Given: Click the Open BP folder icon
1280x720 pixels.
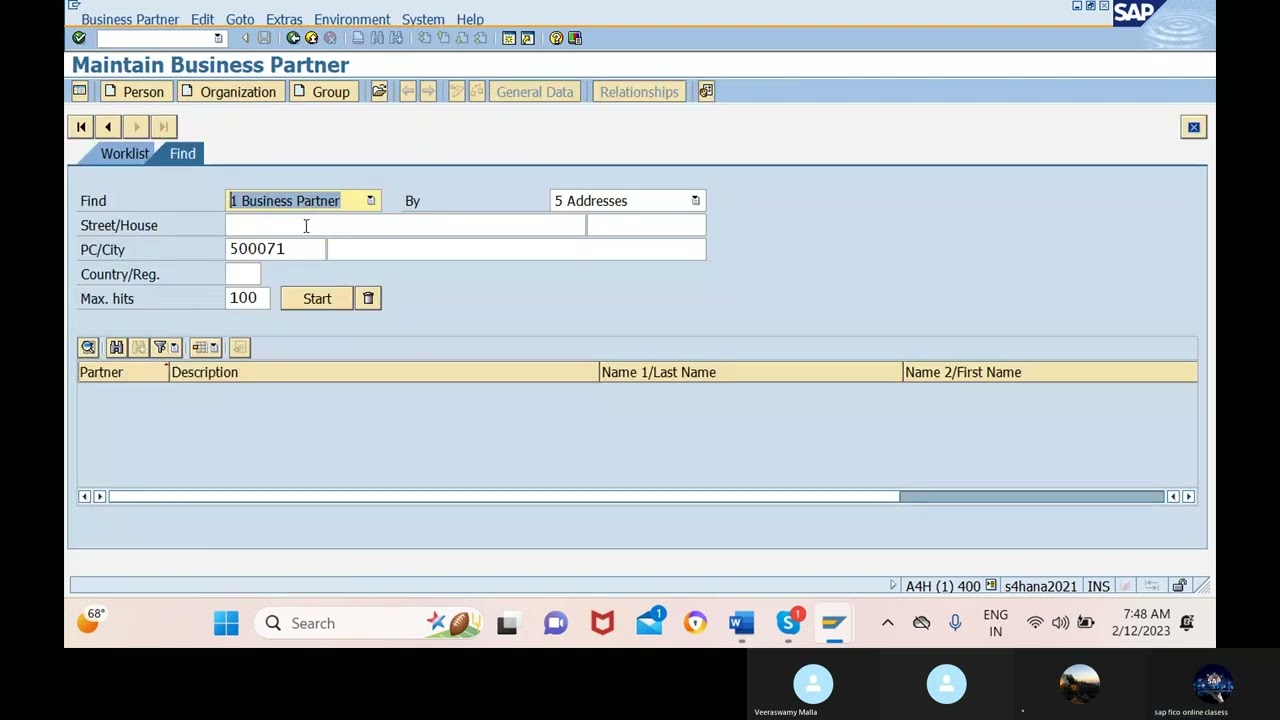Looking at the screenshot, I should click(x=379, y=92).
